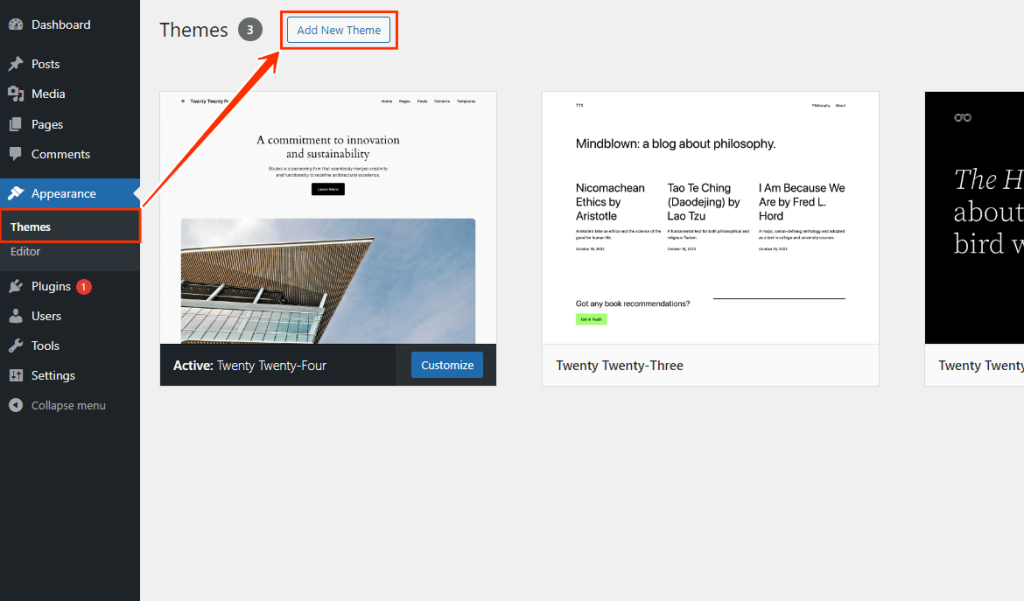Click the Active: Twenty Twenty-Four label
This screenshot has height=601, width=1024.
[249, 366]
